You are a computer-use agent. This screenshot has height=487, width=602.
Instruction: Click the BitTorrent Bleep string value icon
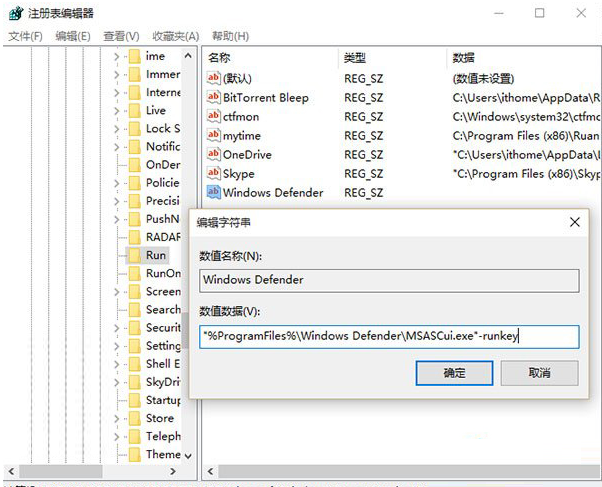pyautogui.click(x=213, y=98)
